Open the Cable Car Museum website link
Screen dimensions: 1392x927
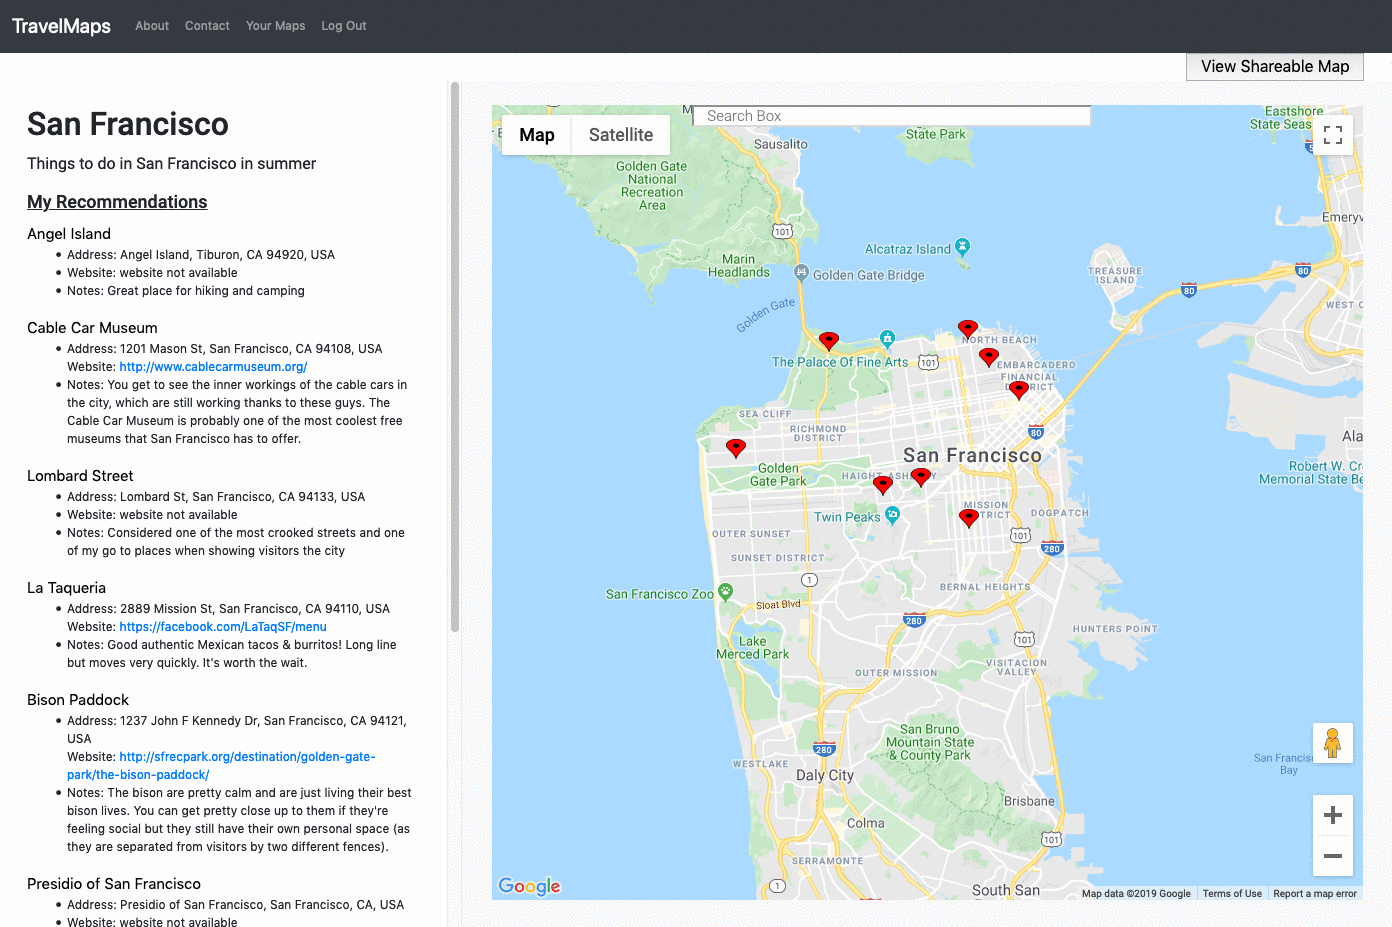click(213, 367)
